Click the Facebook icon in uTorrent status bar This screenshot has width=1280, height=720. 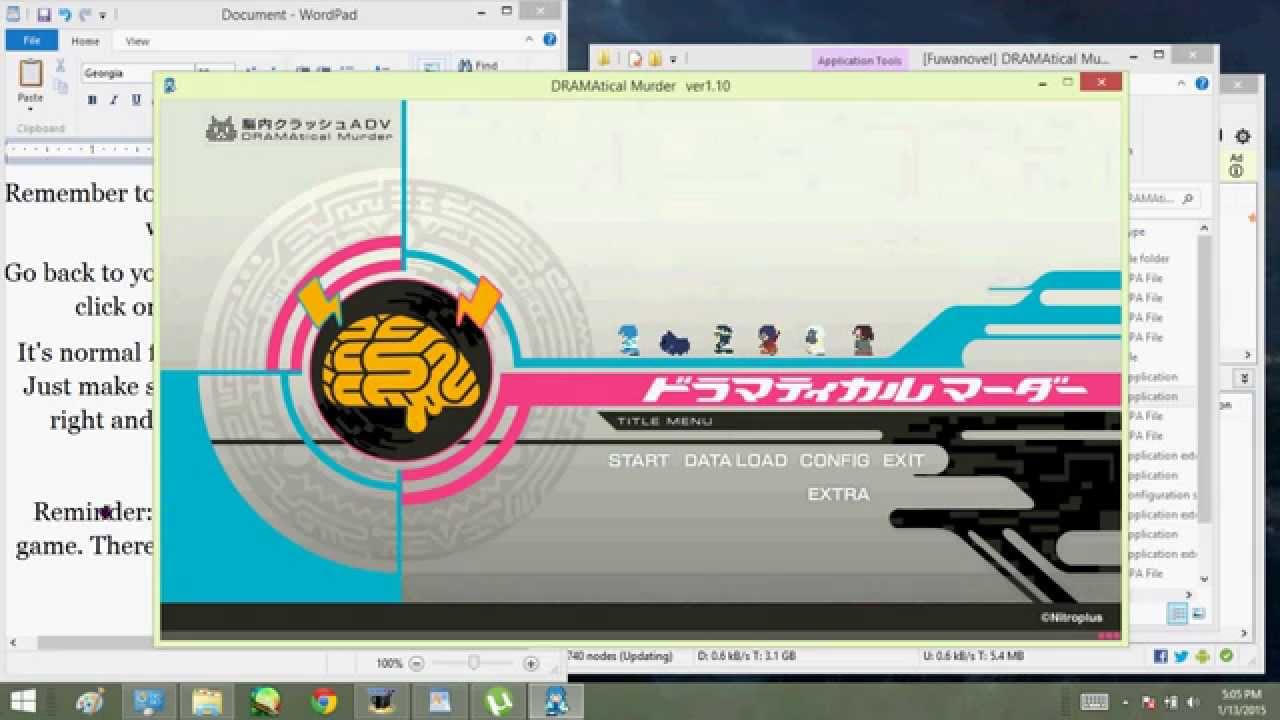tap(1161, 657)
